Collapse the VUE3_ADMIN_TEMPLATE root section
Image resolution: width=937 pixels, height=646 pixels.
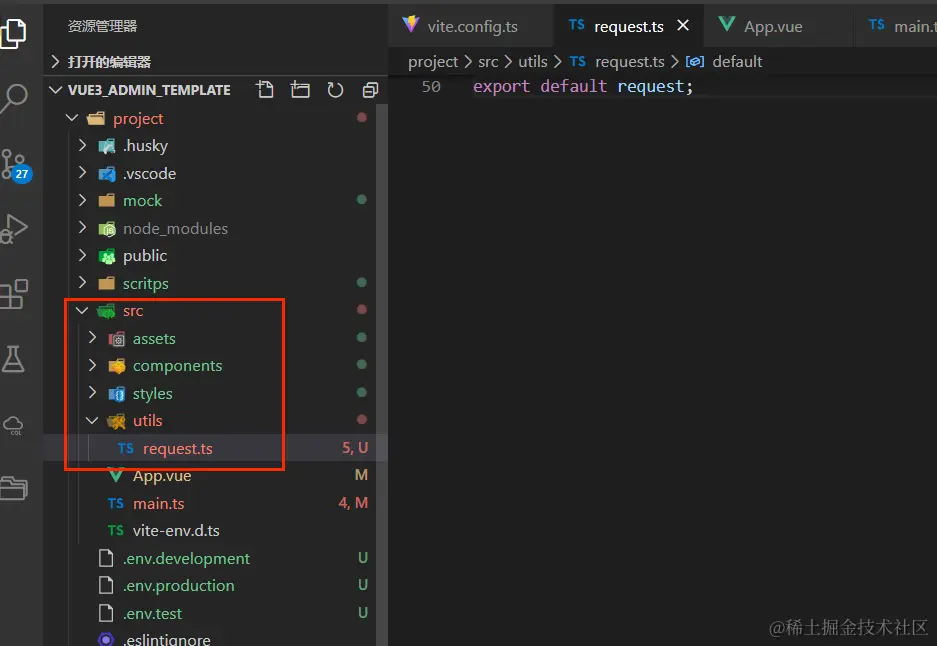(x=56, y=90)
